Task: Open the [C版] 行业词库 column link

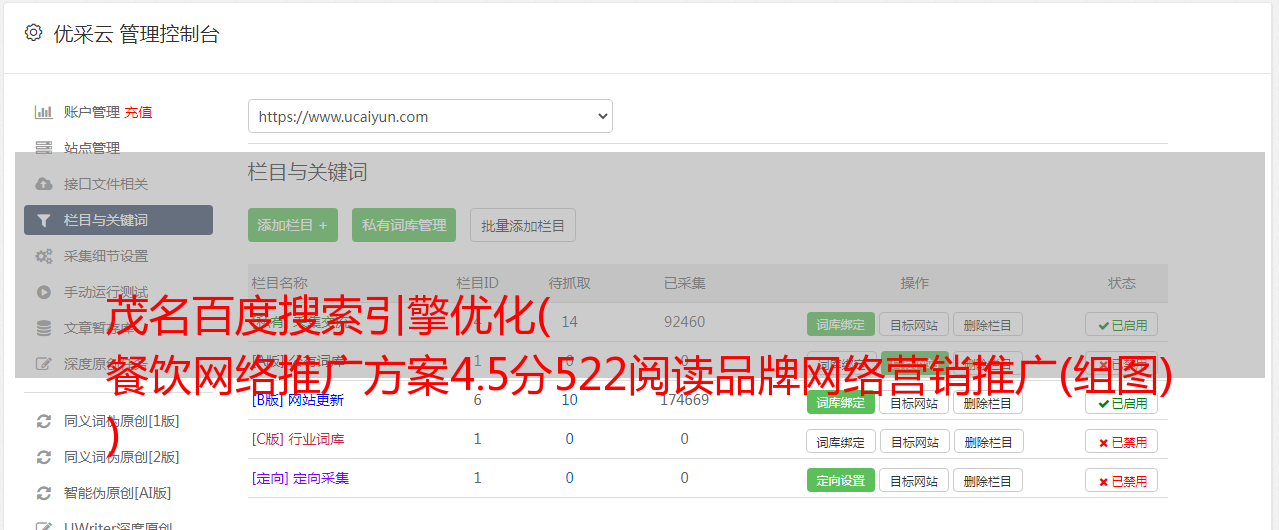Action: [x=297, y=439]
